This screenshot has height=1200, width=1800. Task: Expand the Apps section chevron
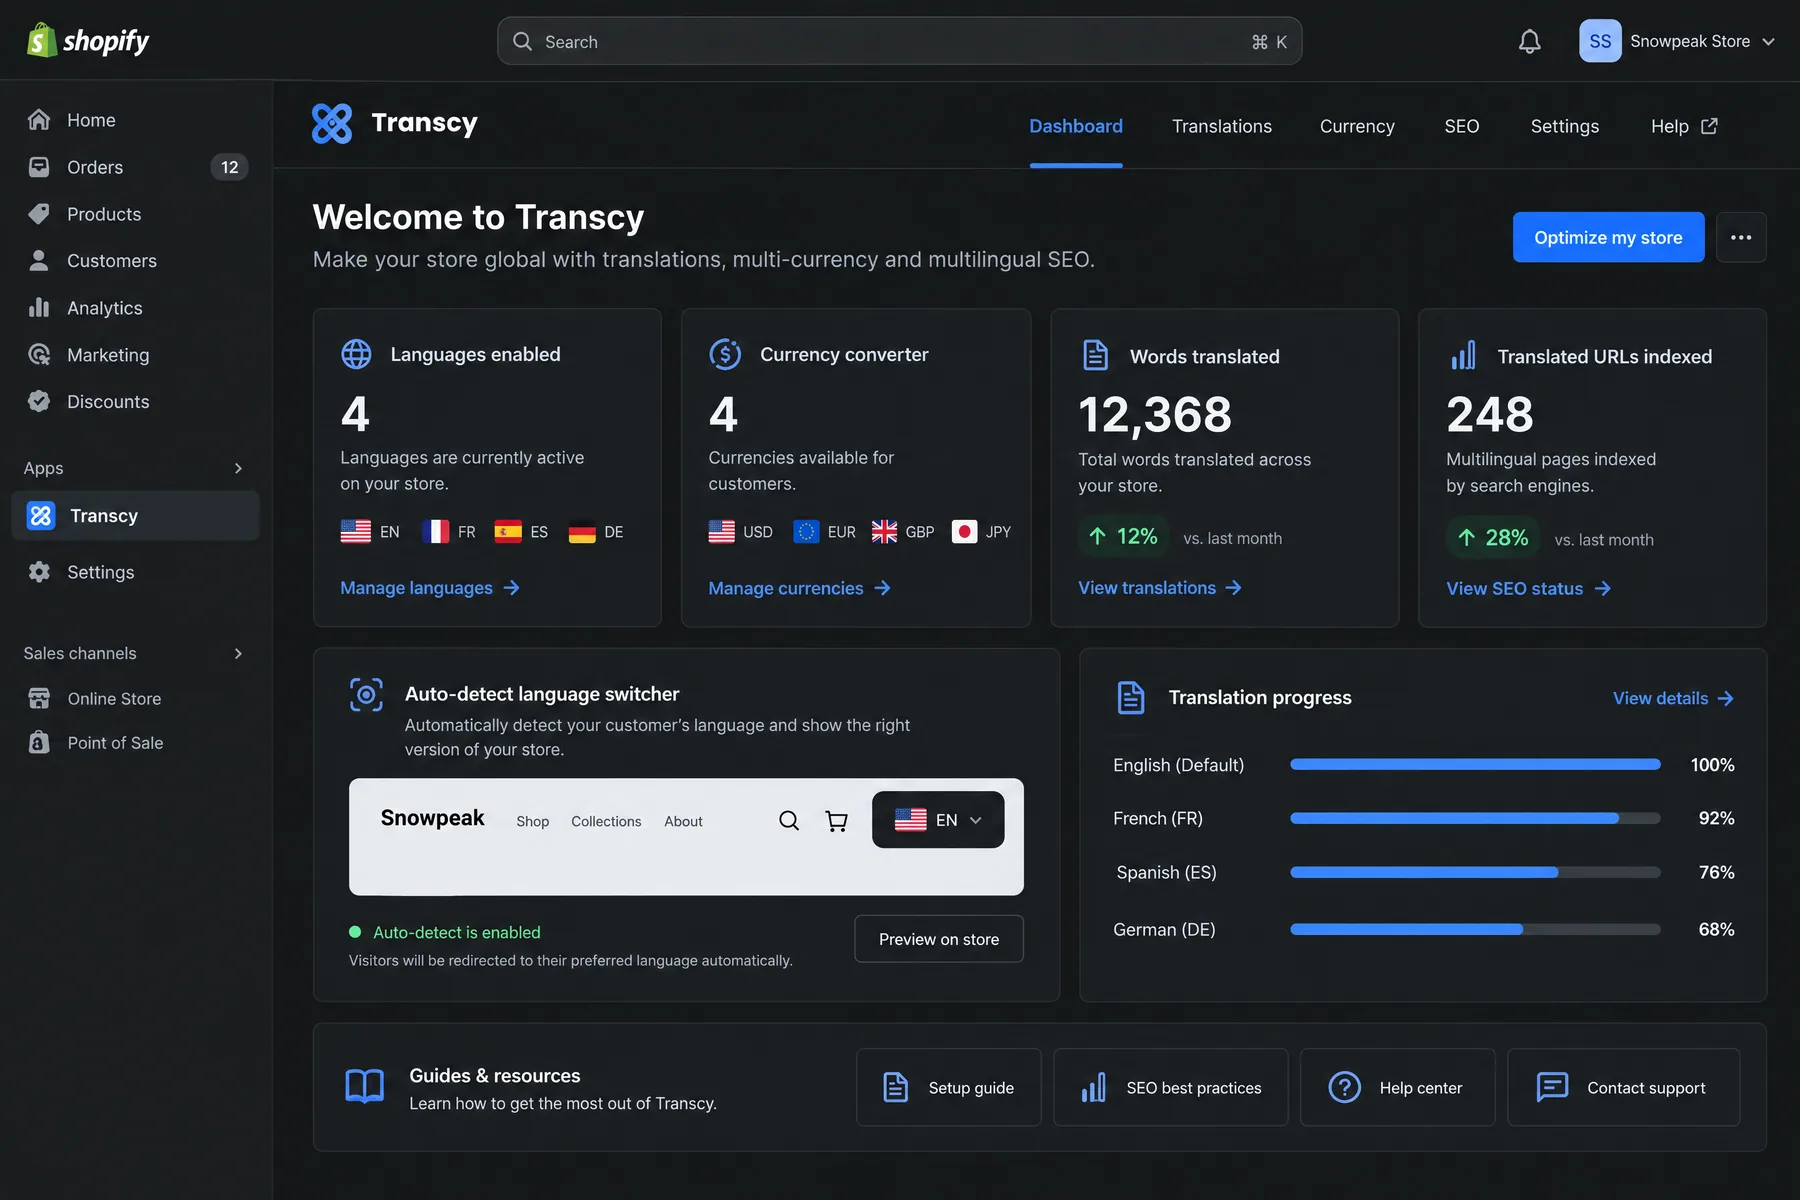[x=238, y=468]
